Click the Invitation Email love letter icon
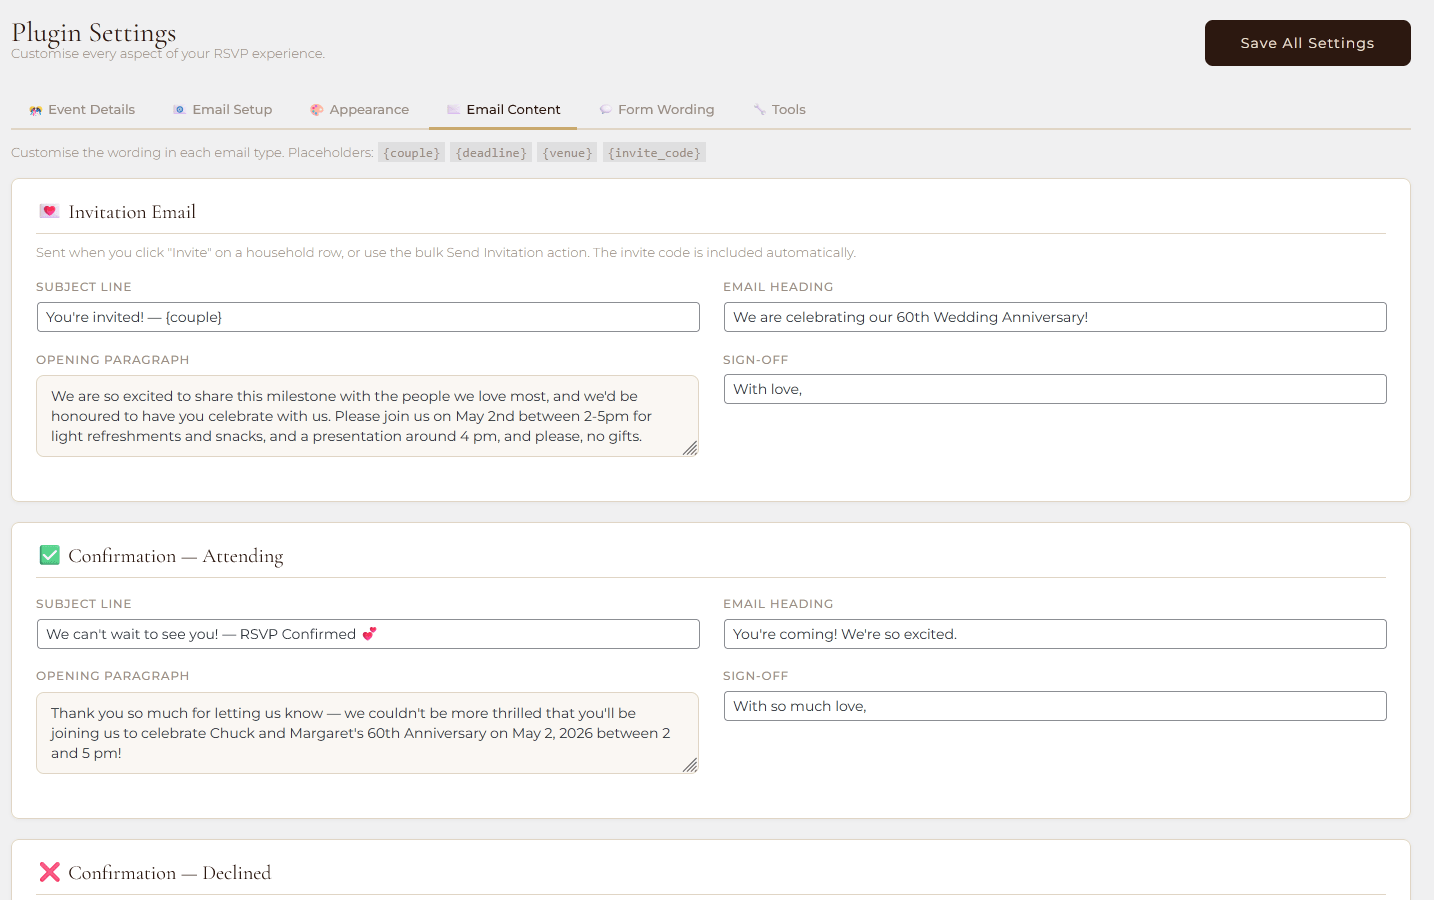 point(49,211)
